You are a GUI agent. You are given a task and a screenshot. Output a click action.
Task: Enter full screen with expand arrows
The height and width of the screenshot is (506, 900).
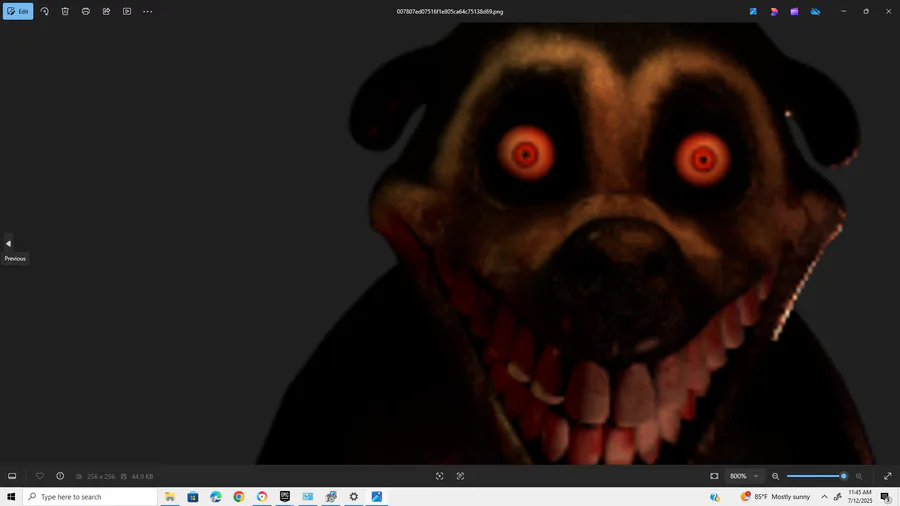click(x=887, y=476)
